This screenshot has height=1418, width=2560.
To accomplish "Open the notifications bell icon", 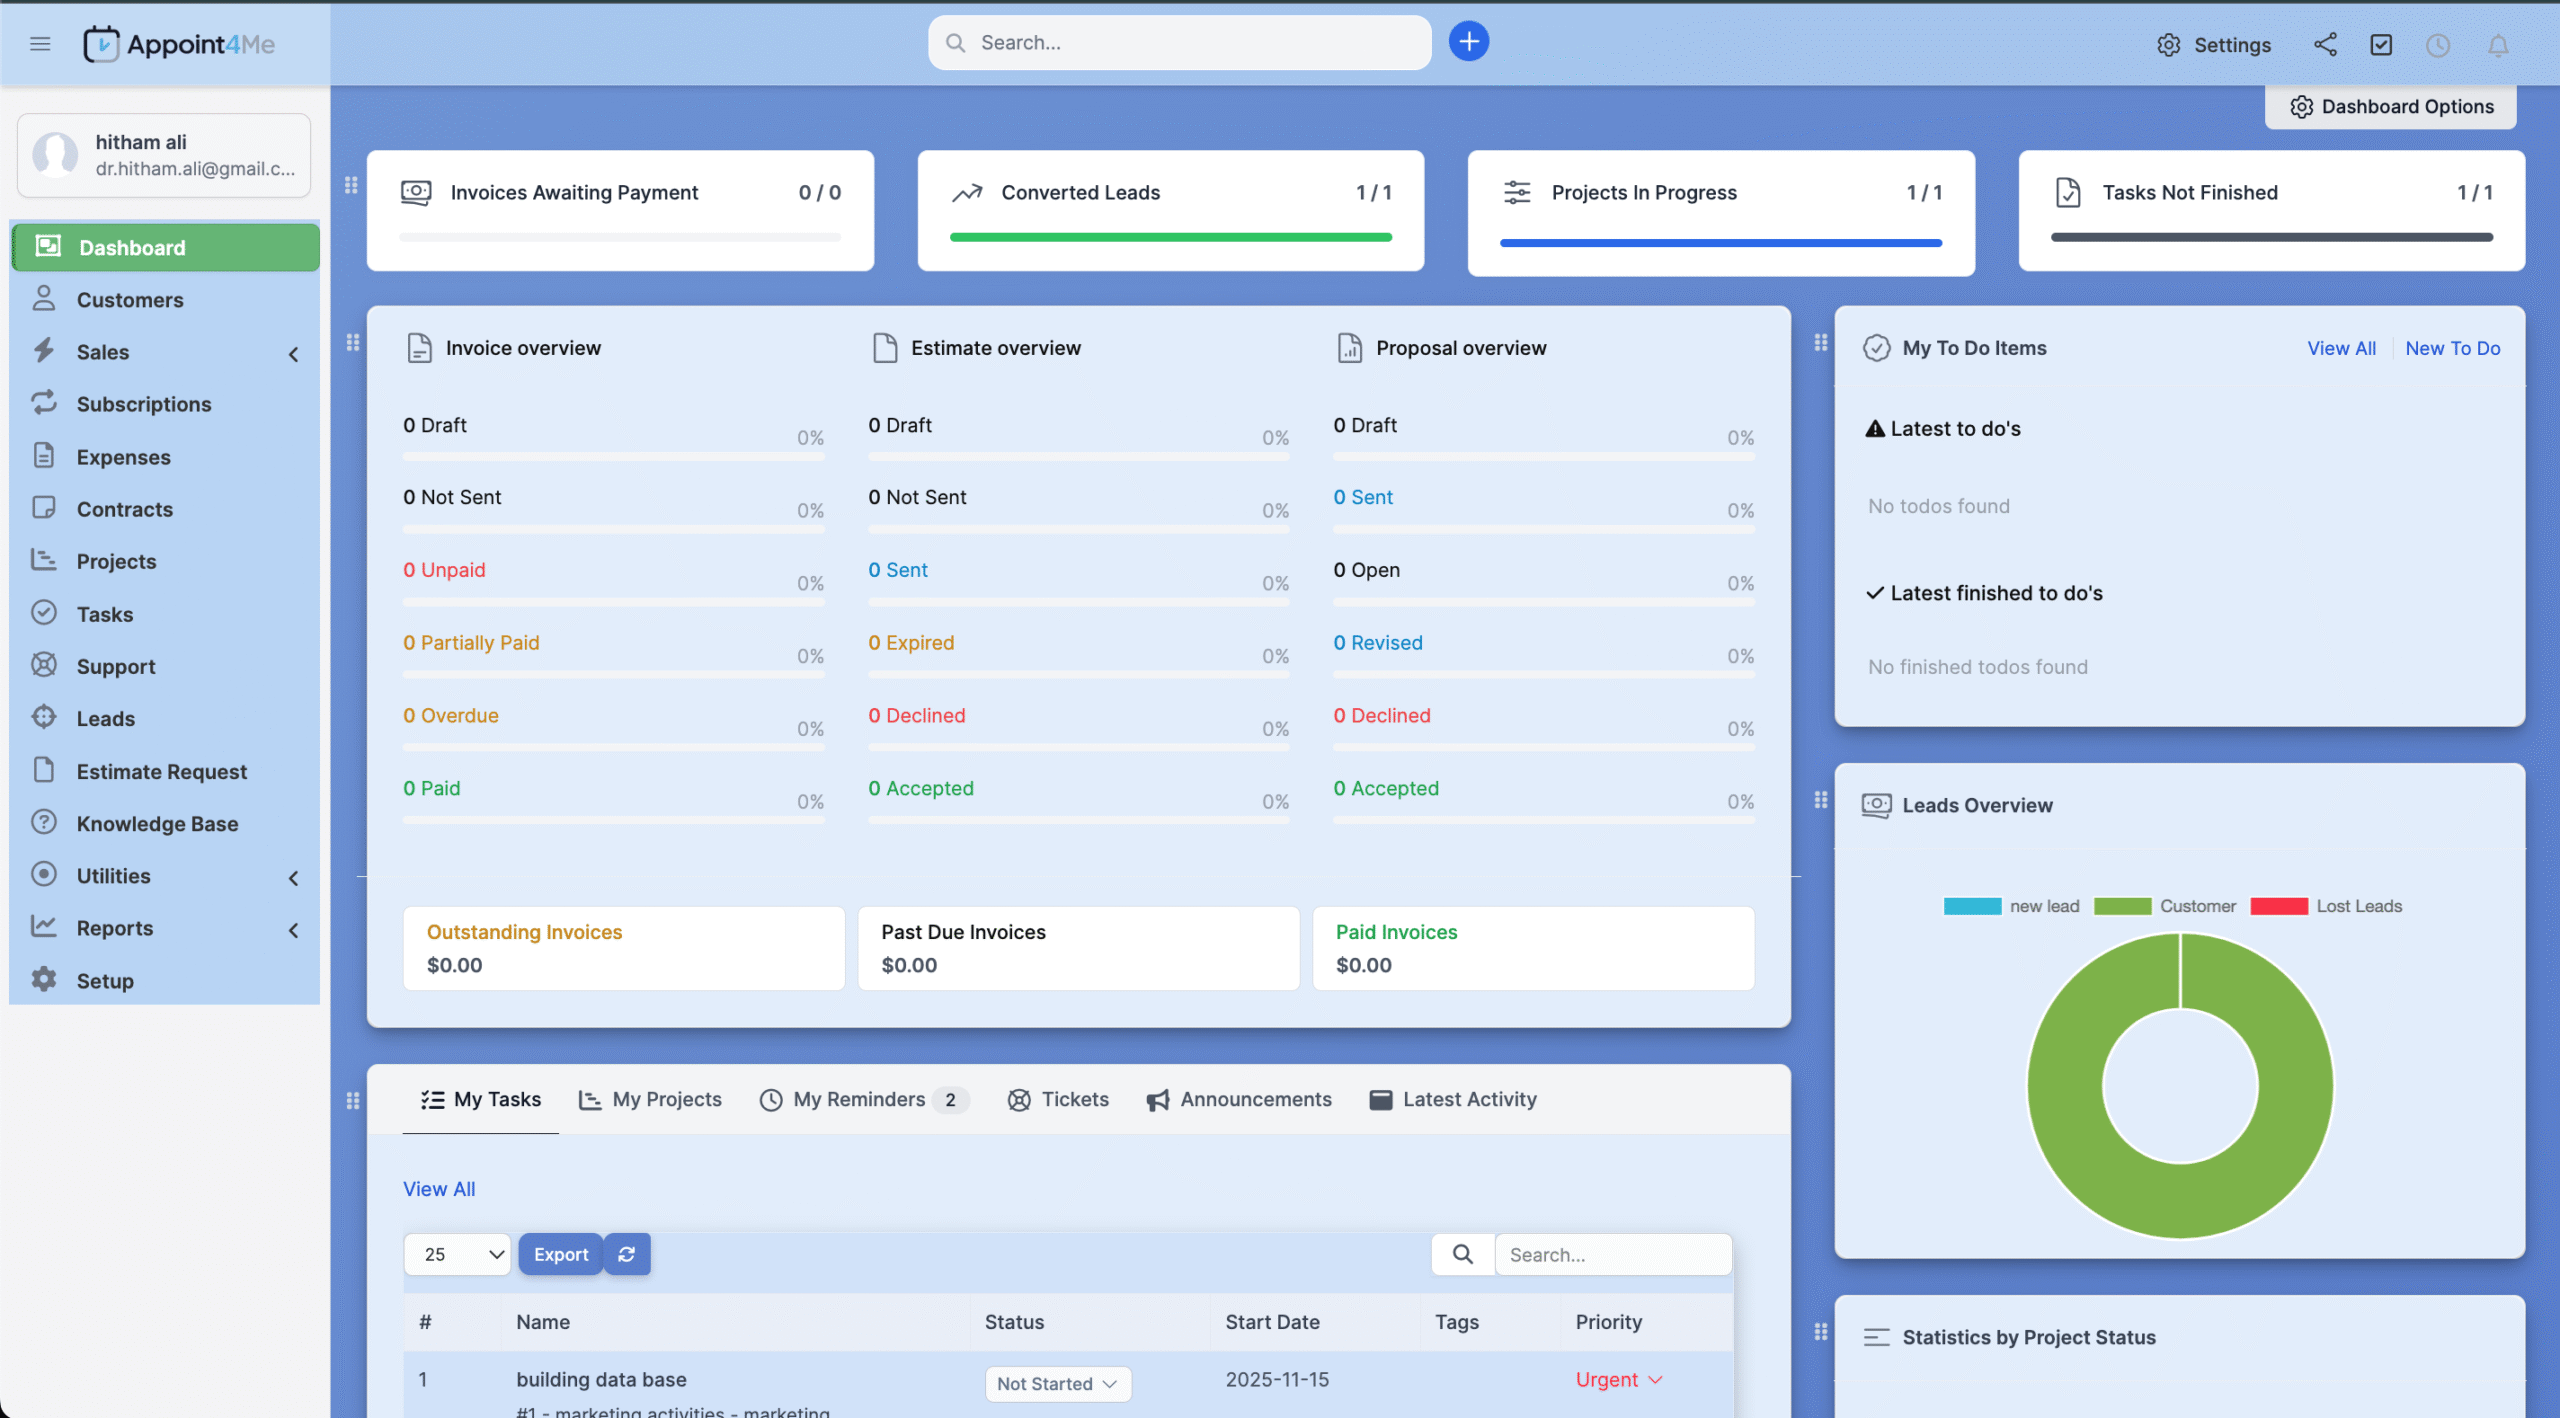I will 2497,45.
